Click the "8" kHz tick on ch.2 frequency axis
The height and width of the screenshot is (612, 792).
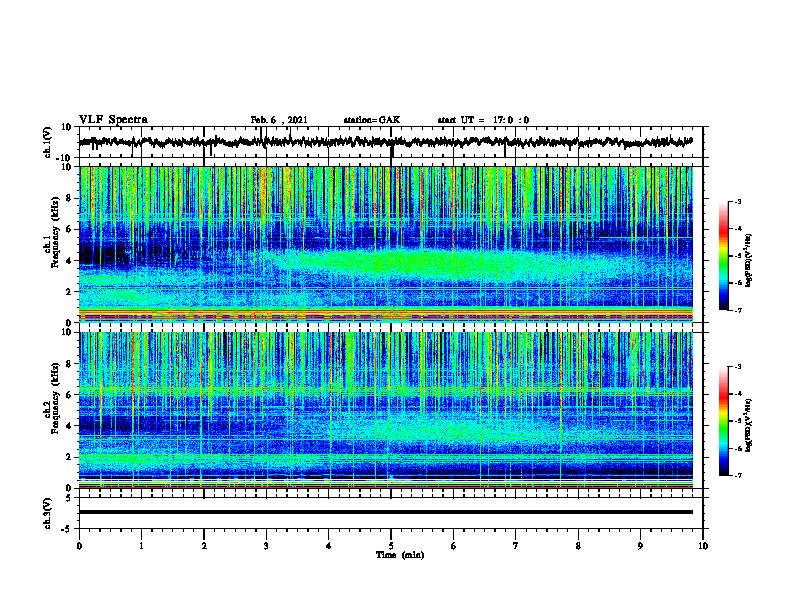point(69,364)
